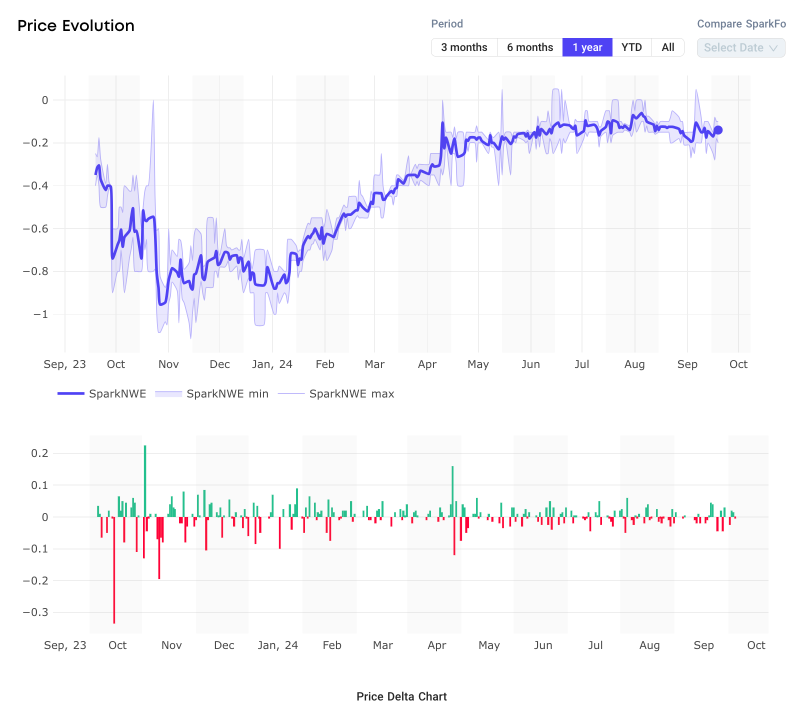Toggle SparkNWE line in legend
The height and width of the screenshot is (717, 805).
tap(102, 394)
